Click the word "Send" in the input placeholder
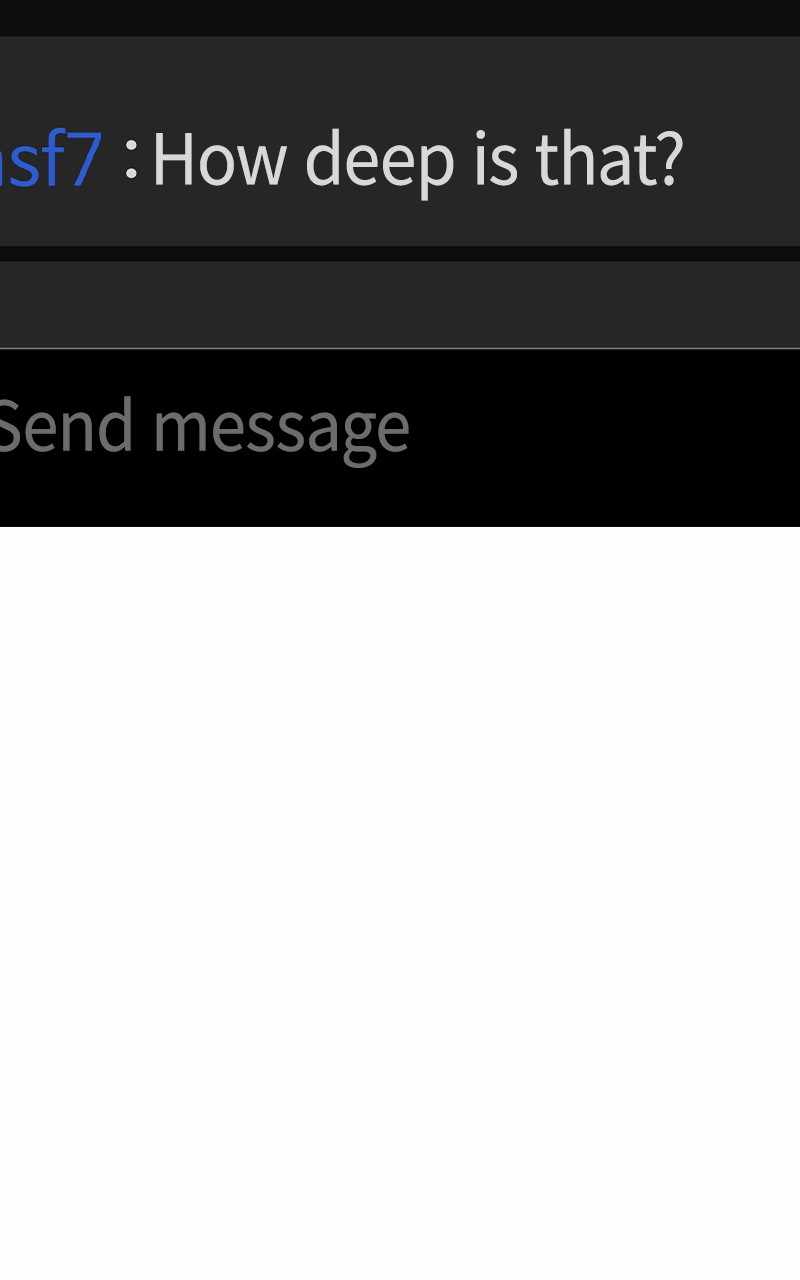This screenshot has width=800, height=1280. (66, 426)
